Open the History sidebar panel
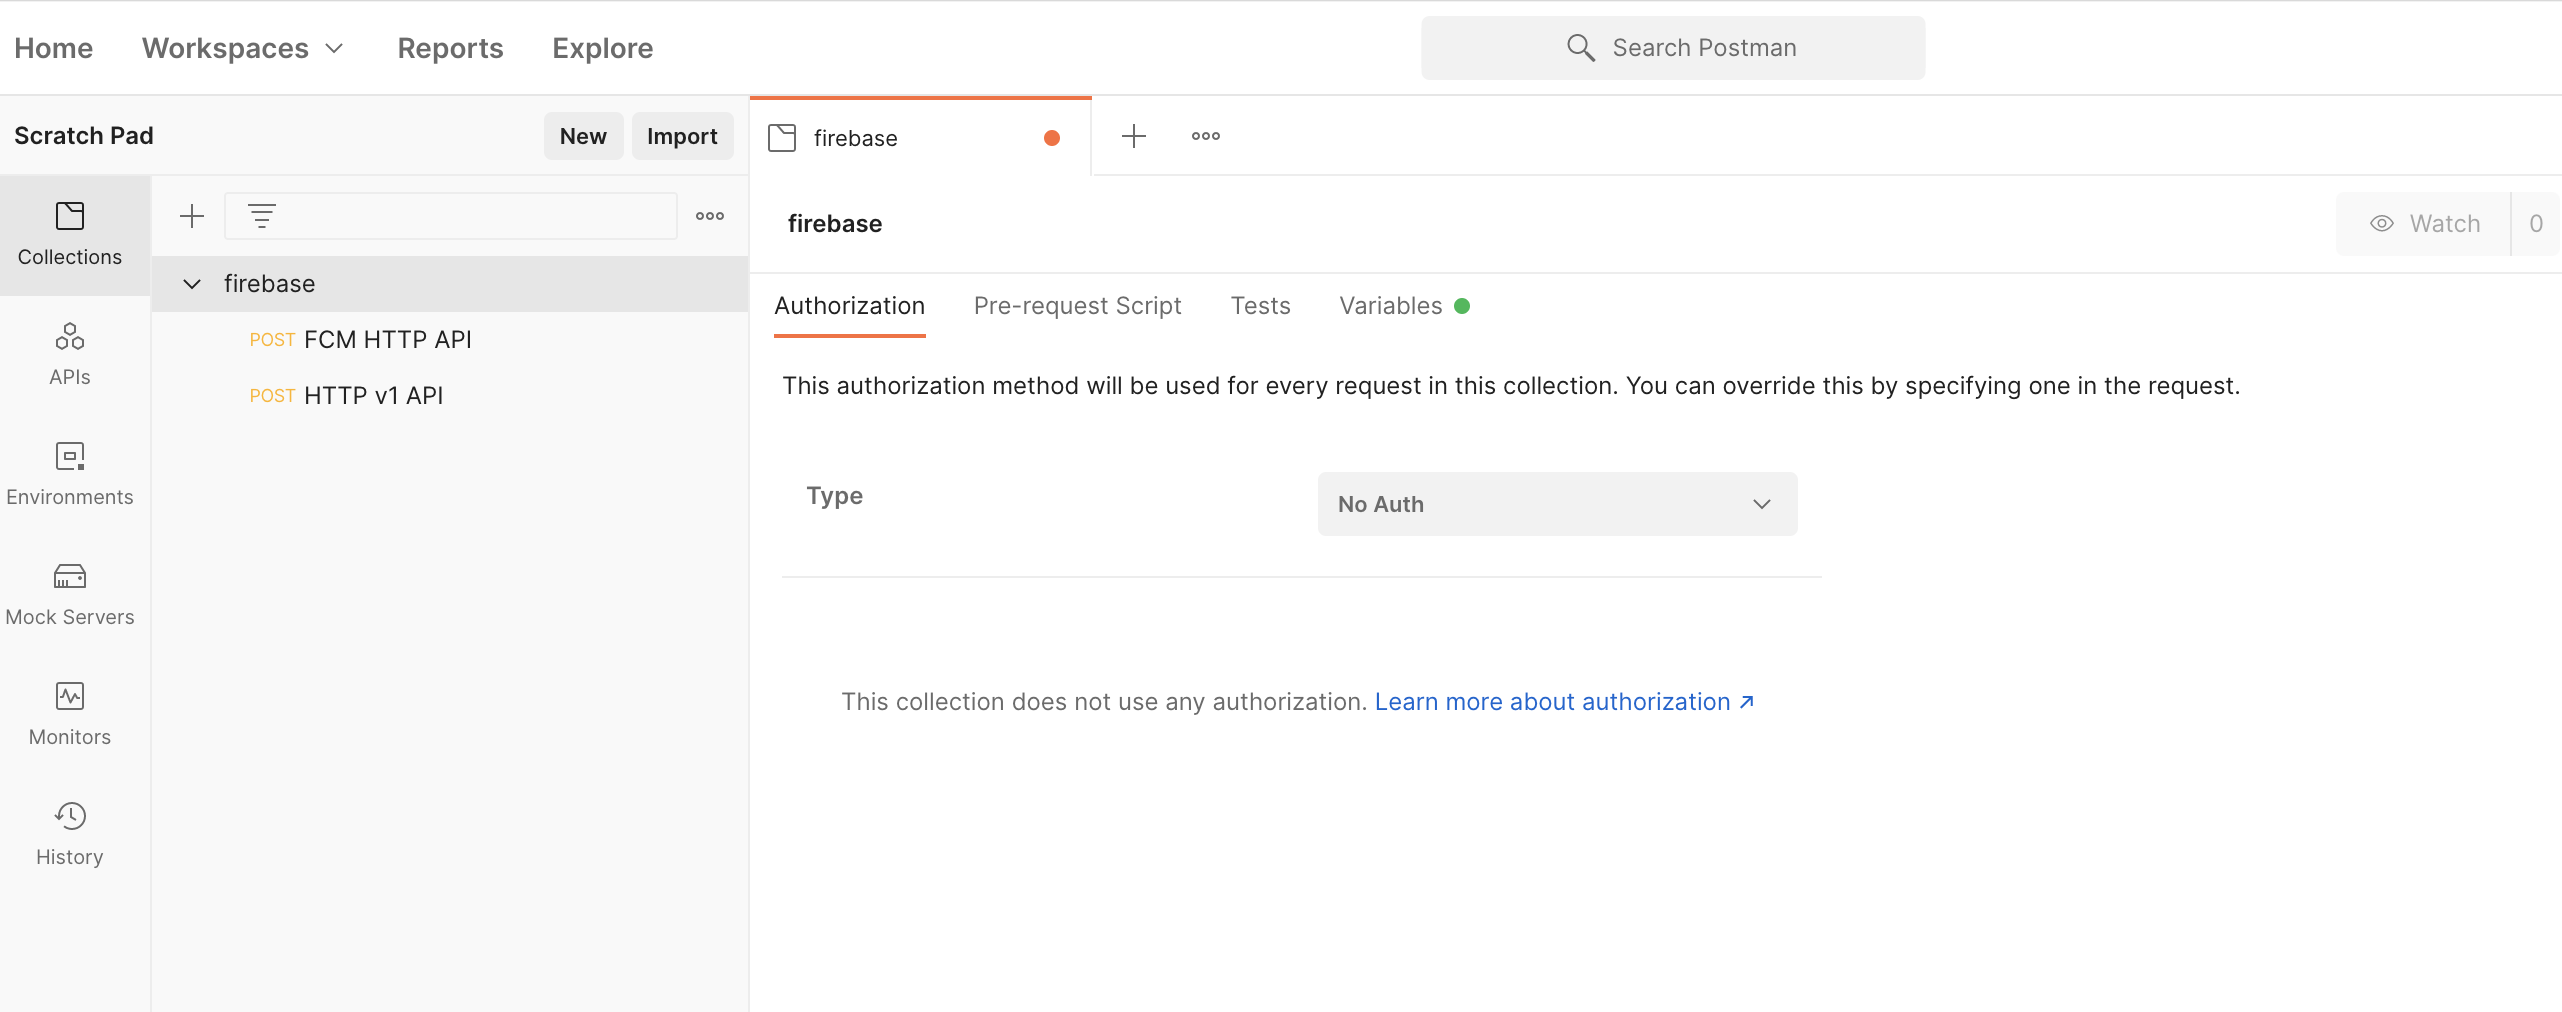2562x1012 pixels. 70,835
